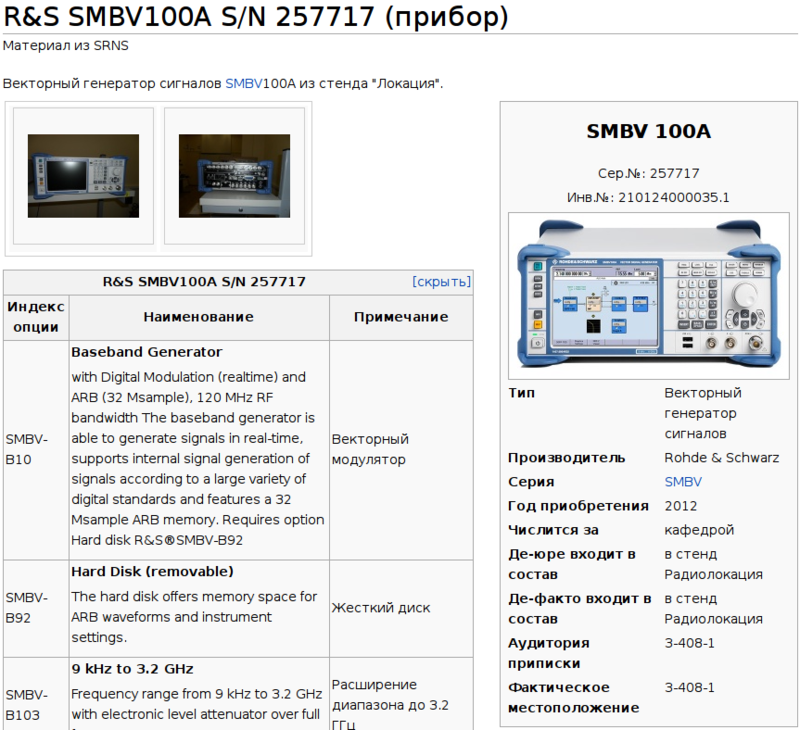This screenshot has height=730, width=800.
Task: Select the table caption 'R&S SMBV100A S/N 257717'
Action: click(204, 282)
